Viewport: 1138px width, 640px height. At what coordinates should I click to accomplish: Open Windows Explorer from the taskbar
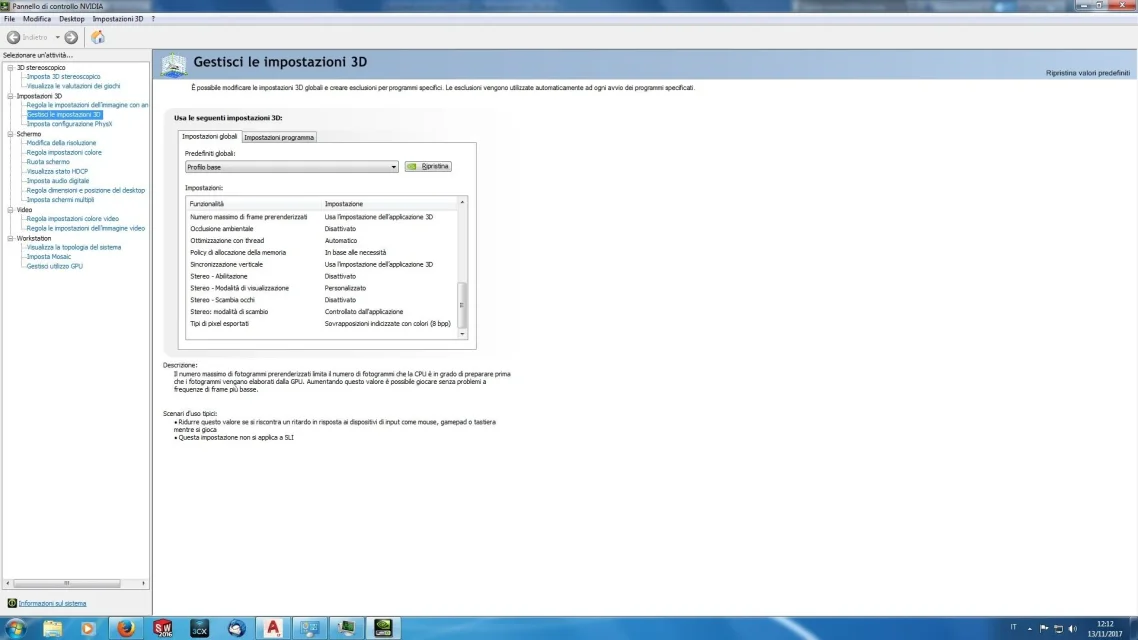tap(52, 628)
